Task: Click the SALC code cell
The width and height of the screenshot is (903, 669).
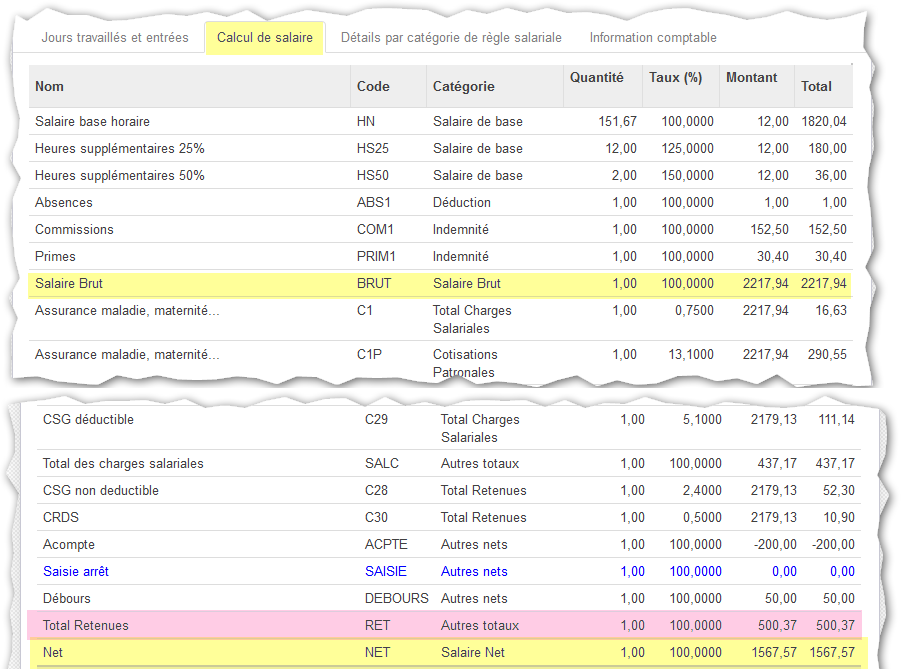Action: pyautogui.click(x=382, y=464)
